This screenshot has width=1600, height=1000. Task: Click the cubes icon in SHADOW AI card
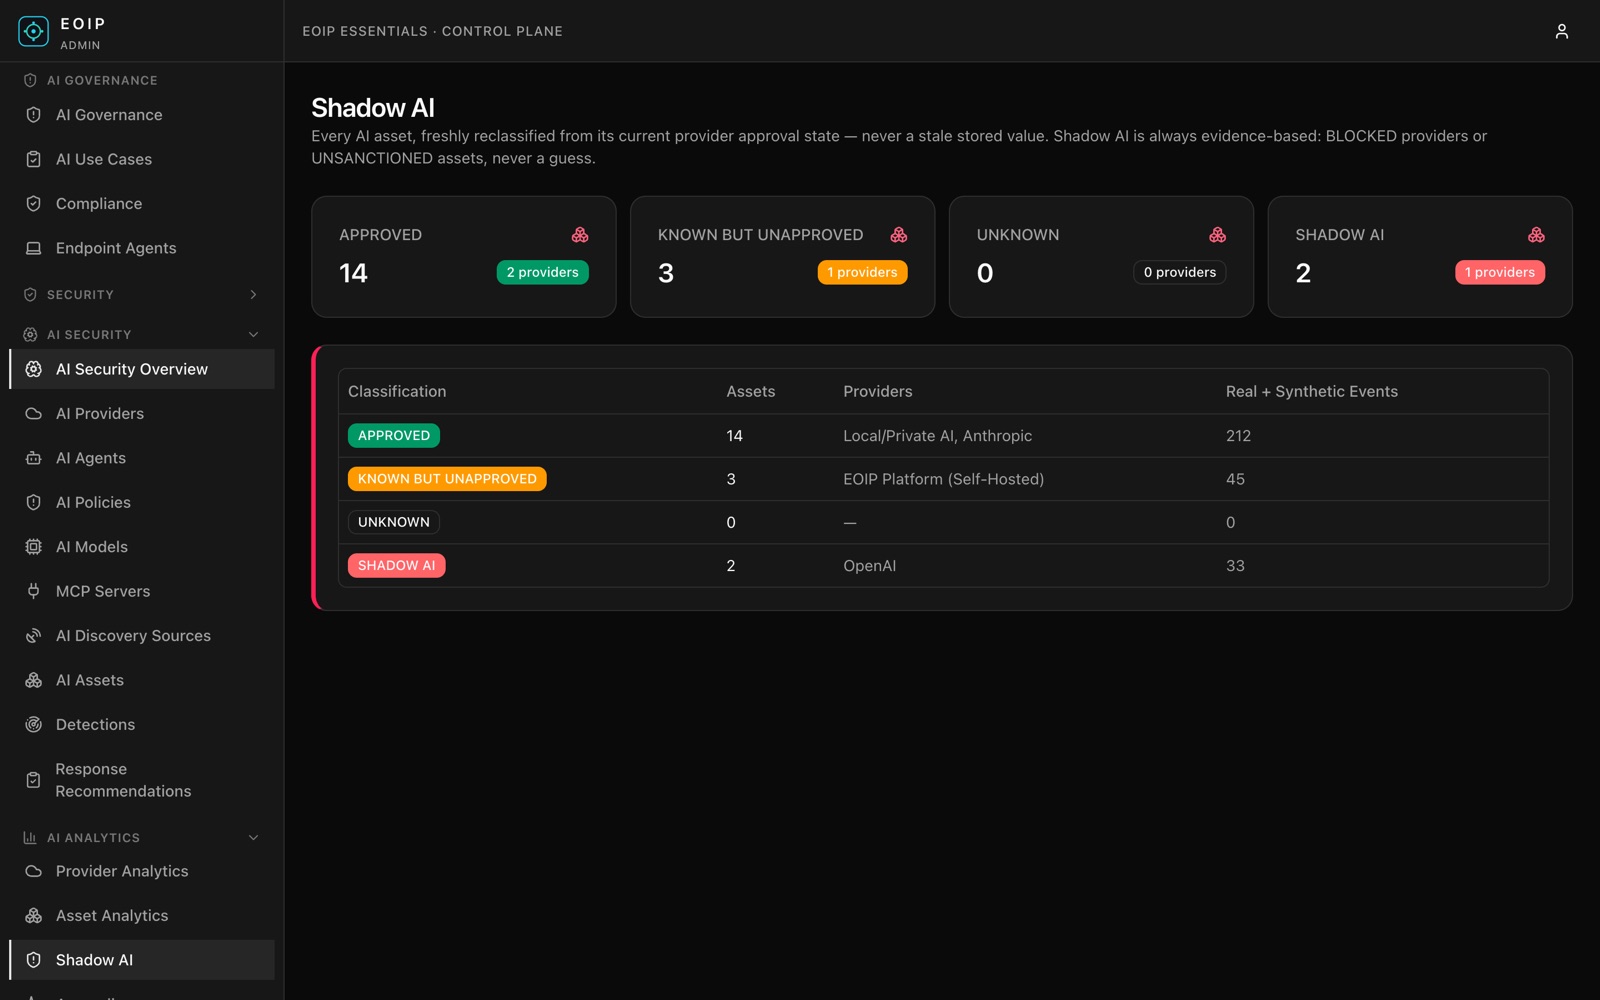point(1536,235)
